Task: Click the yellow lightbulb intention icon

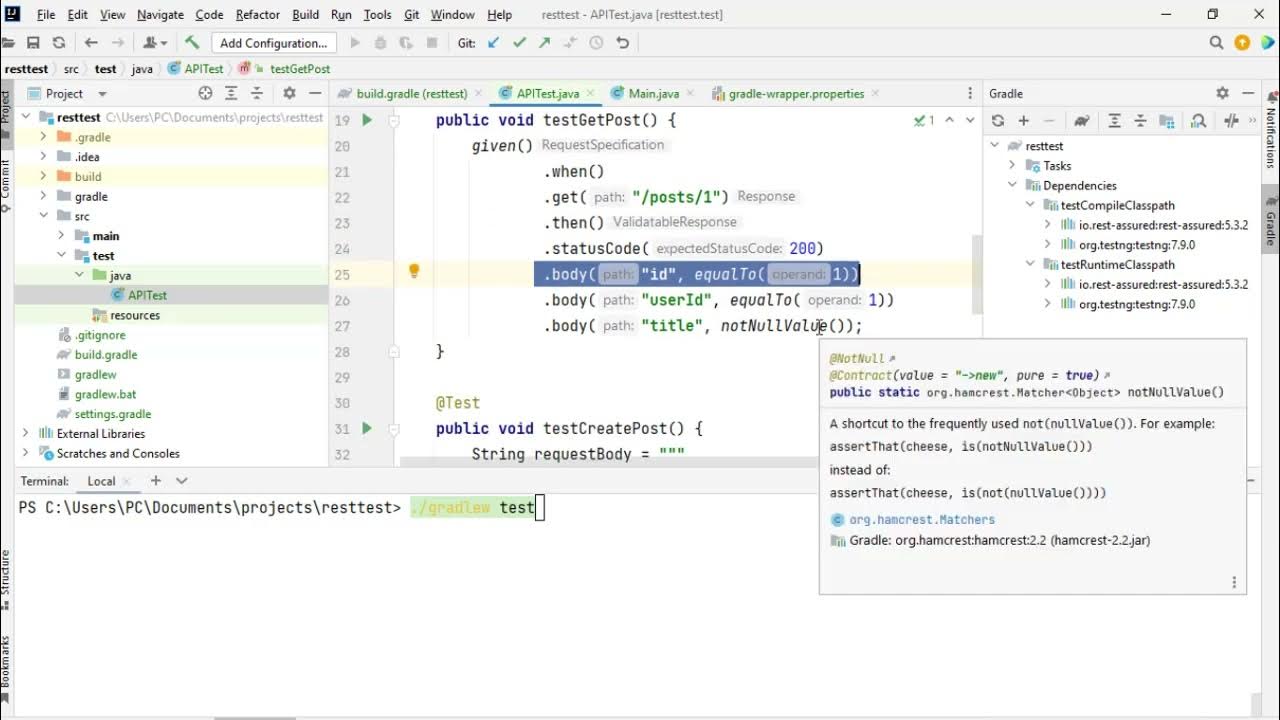Action: pos(414,271)
